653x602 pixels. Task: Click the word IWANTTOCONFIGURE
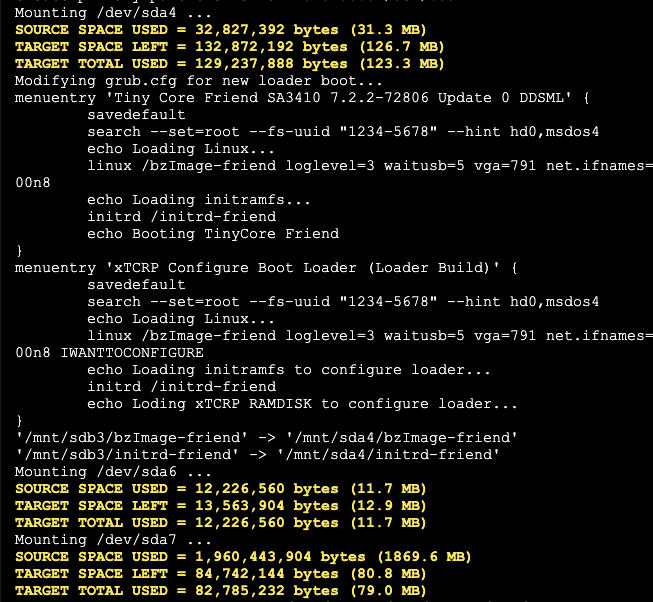pos(132,353)
